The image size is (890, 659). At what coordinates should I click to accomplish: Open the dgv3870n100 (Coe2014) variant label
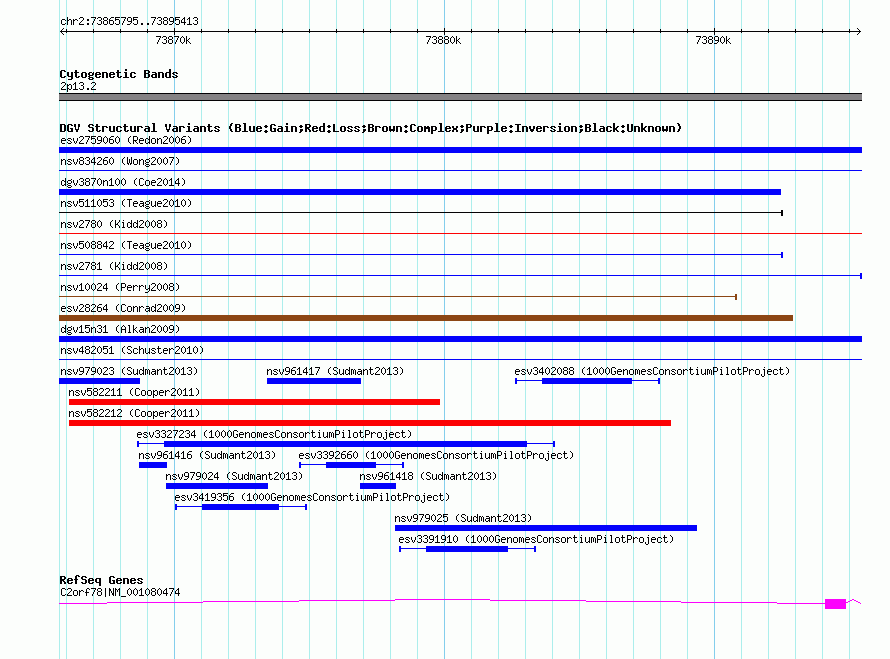point(123,182)
